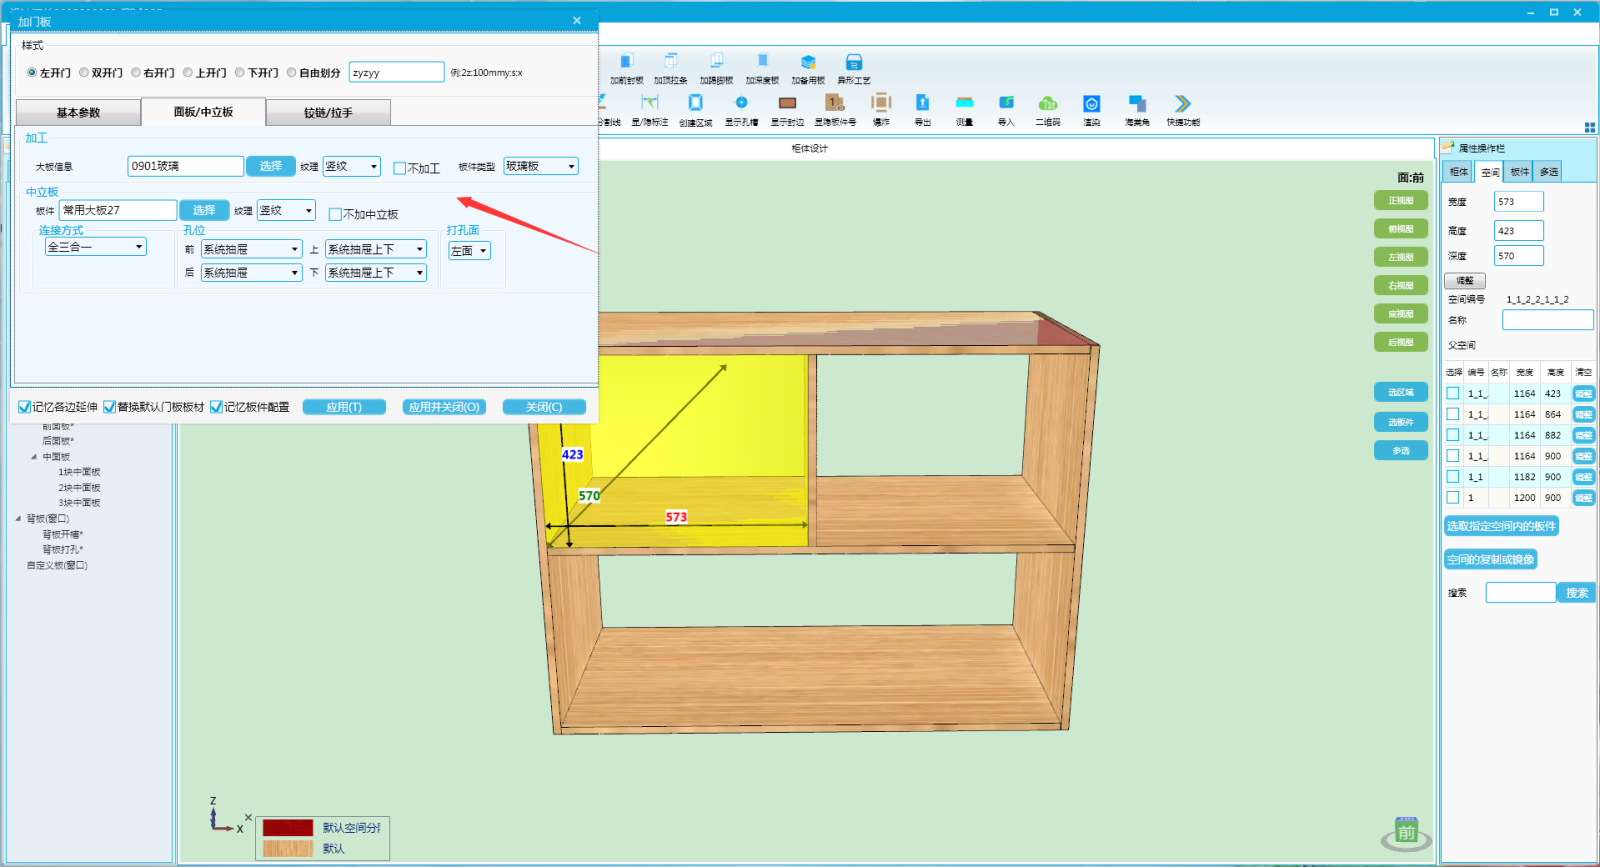
Task: Click the 加备用板 toolbar icon
Action: pos(808,62)
